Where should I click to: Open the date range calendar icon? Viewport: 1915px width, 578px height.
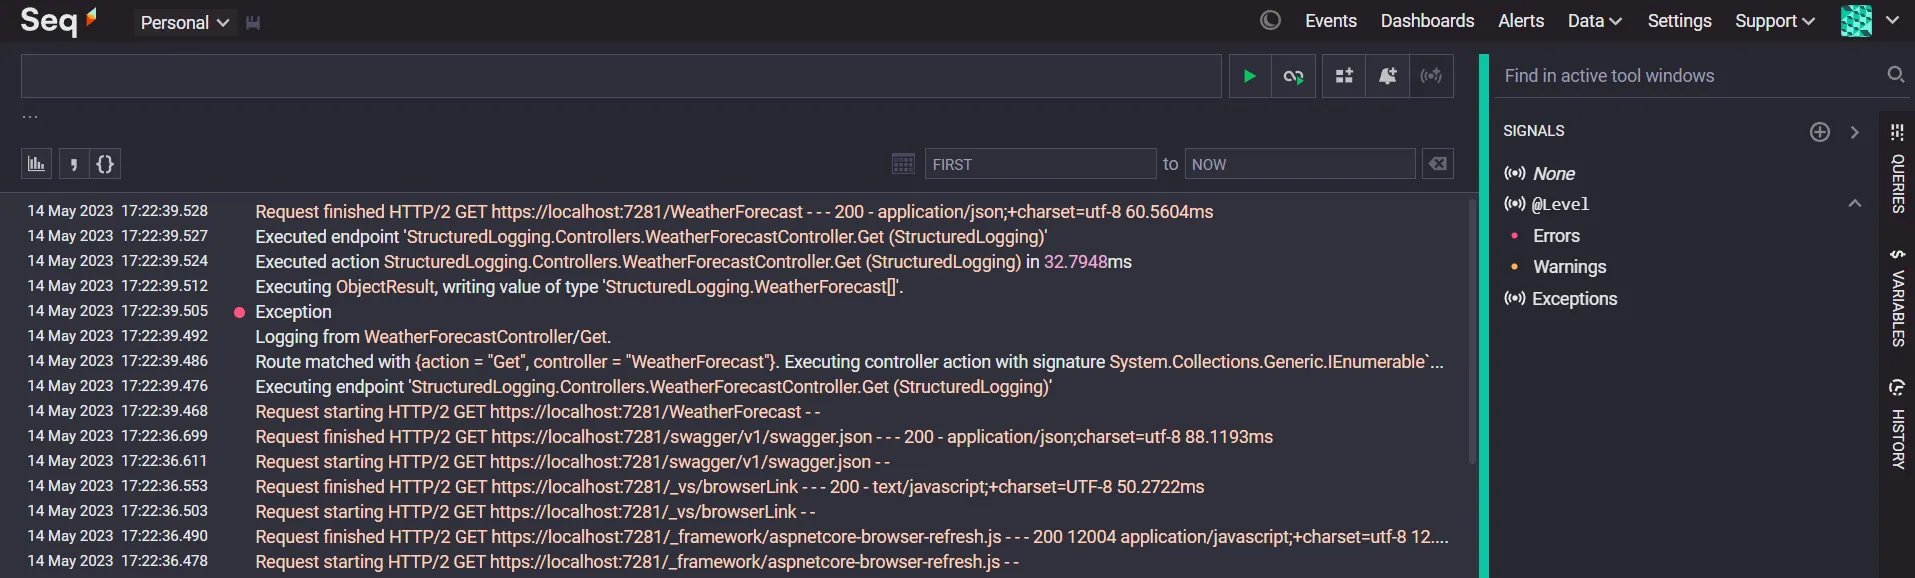pyautogui.click(x=903, y=164)
